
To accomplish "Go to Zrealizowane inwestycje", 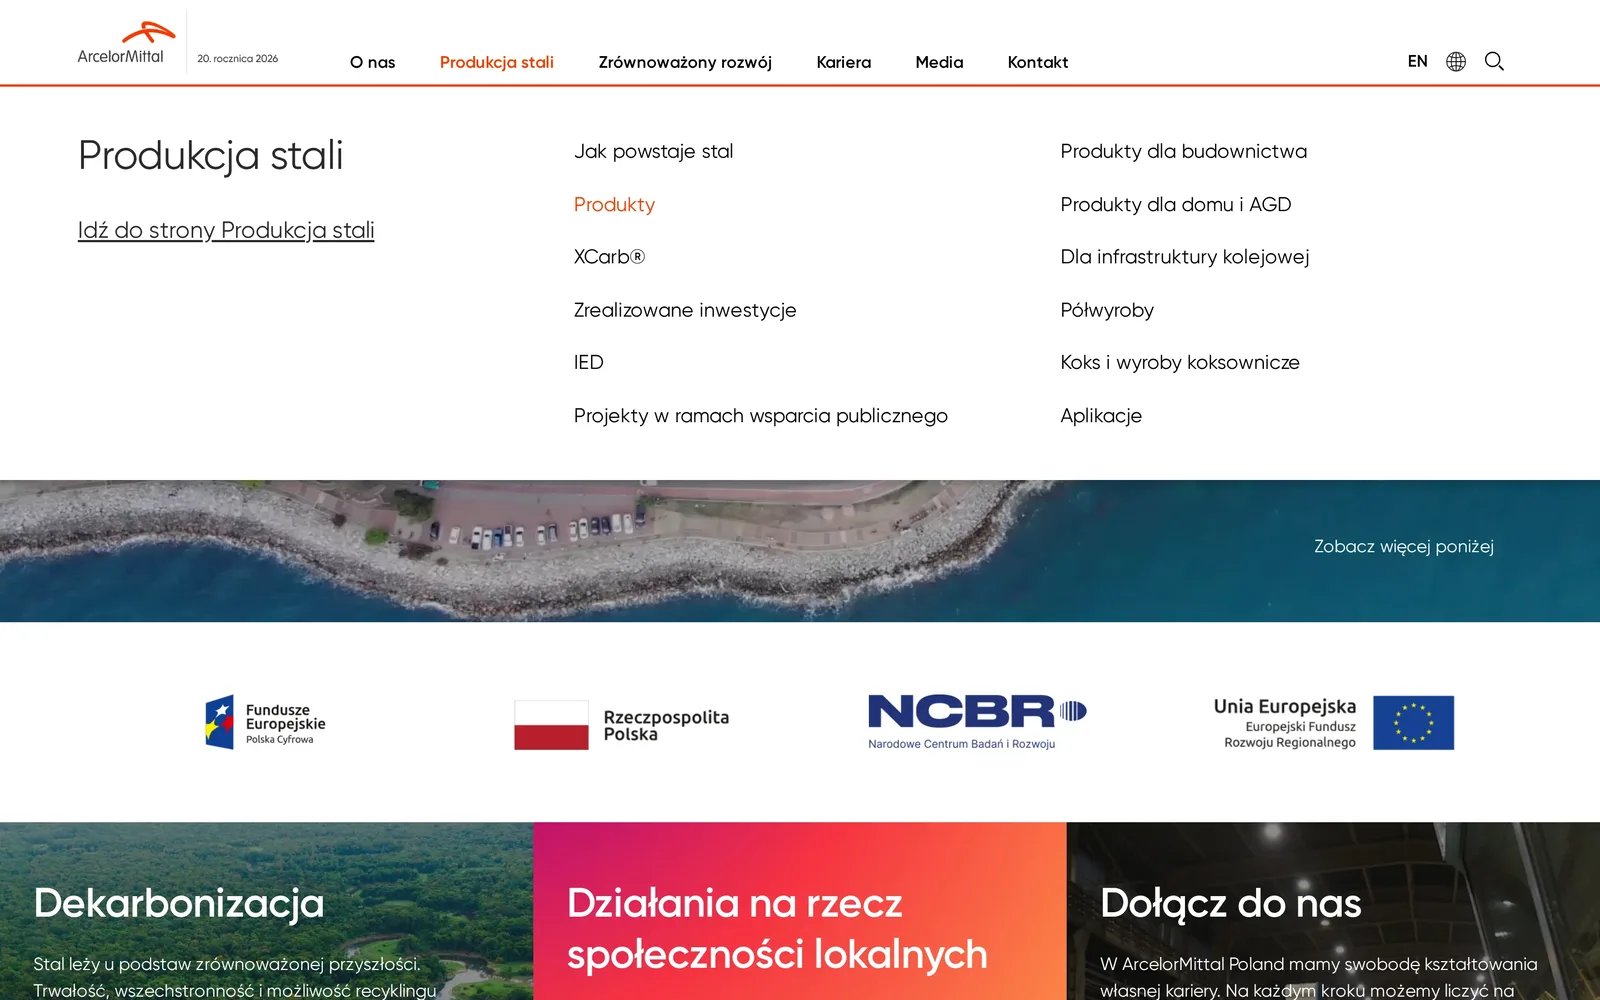I will [x=685, y=310].
